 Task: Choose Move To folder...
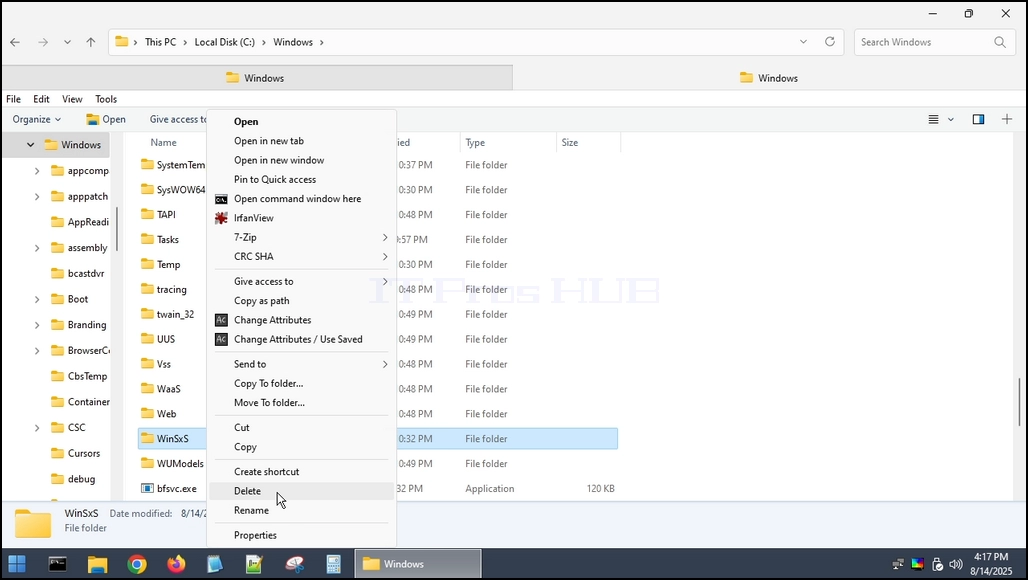tap(302, 402)
